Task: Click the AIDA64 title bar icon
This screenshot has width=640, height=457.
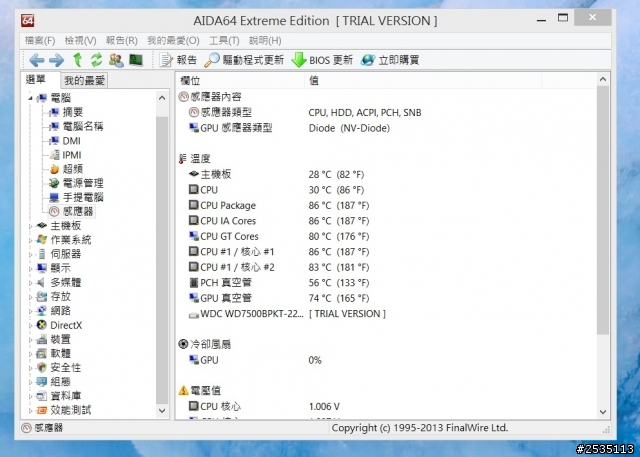Action: [28, 20]
